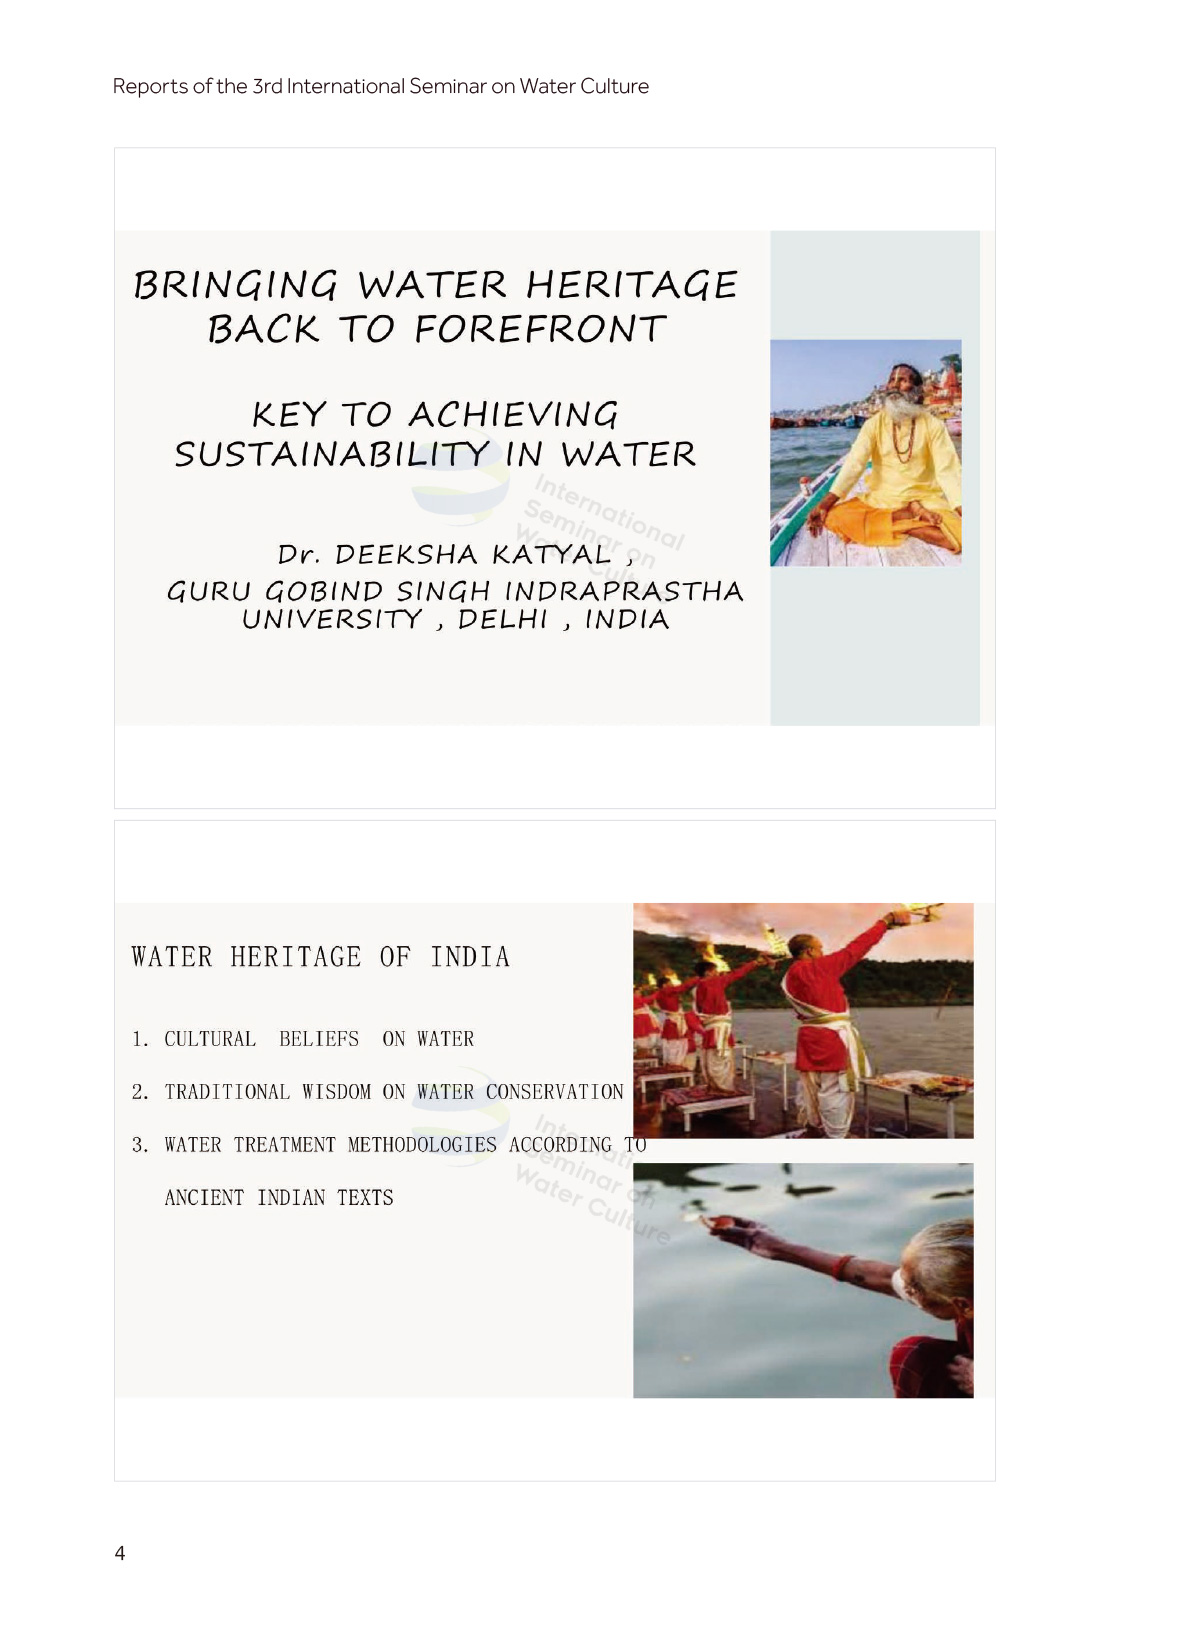Click the photo of the meditating sadhu
This screenshot has width=1200, height=1629.
click(865, 453)
